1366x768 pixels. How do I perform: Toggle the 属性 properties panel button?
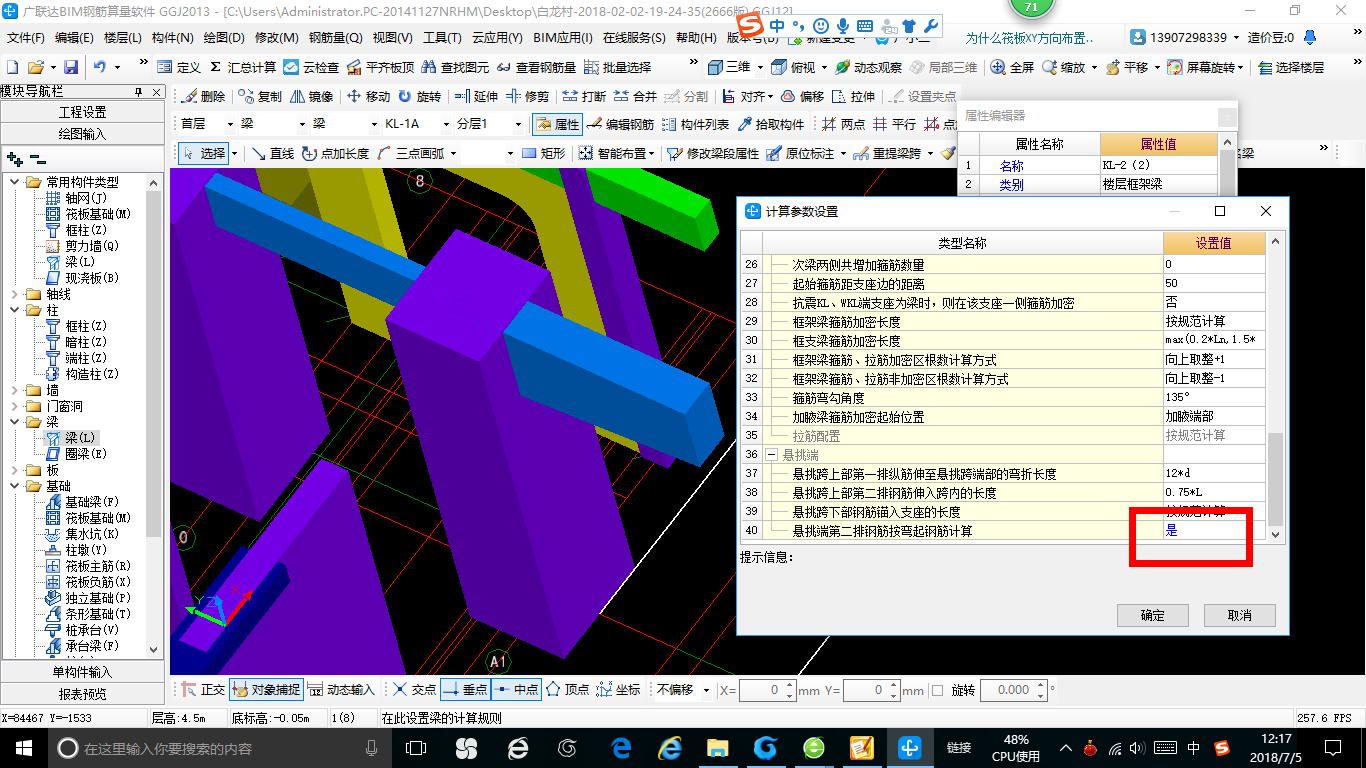coord(557,124)
